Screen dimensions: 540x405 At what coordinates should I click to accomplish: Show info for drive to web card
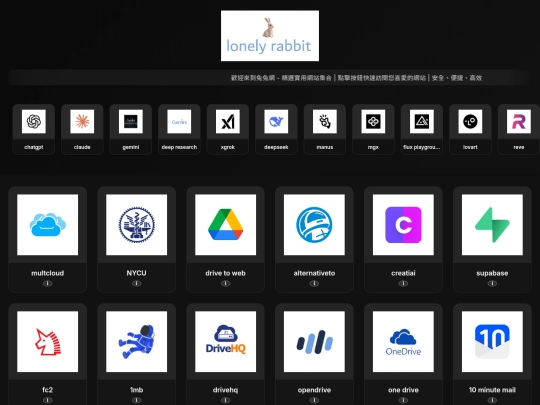226,283
